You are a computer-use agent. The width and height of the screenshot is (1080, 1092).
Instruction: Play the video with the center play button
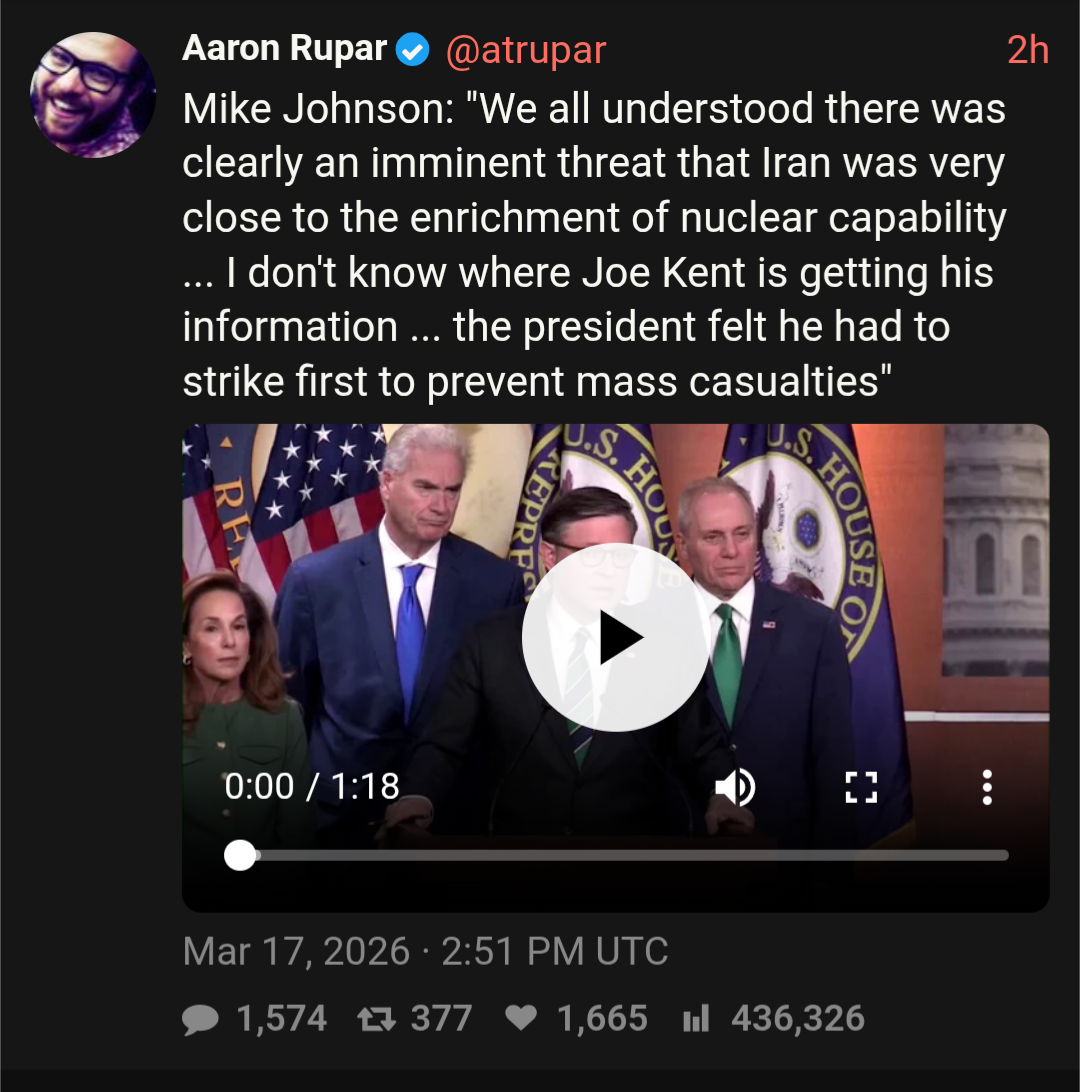tap(614, 638)
